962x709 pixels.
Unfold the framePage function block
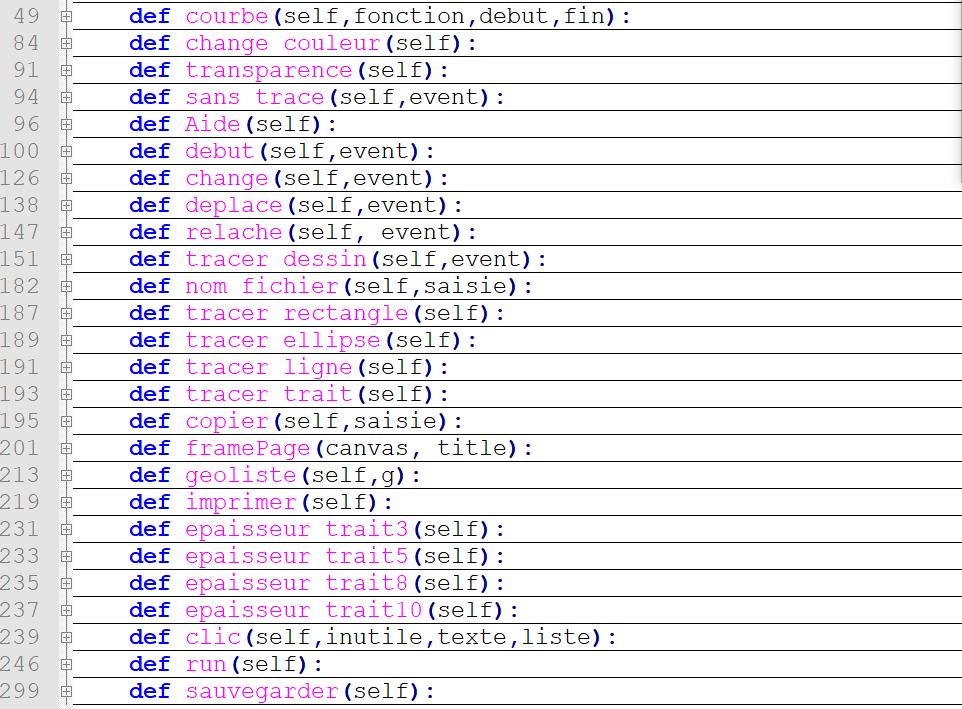pyautogui.click(x=66, y=449)
